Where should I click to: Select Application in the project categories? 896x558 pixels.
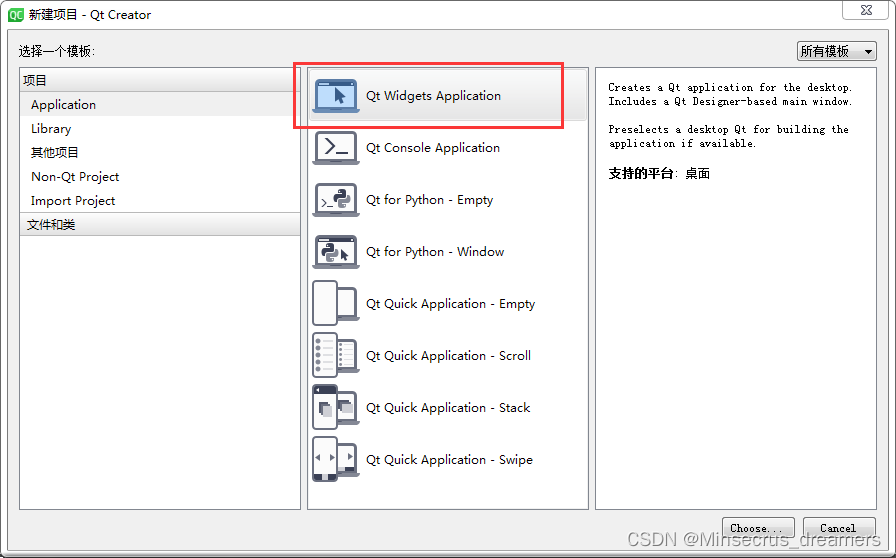coord(159,105)
